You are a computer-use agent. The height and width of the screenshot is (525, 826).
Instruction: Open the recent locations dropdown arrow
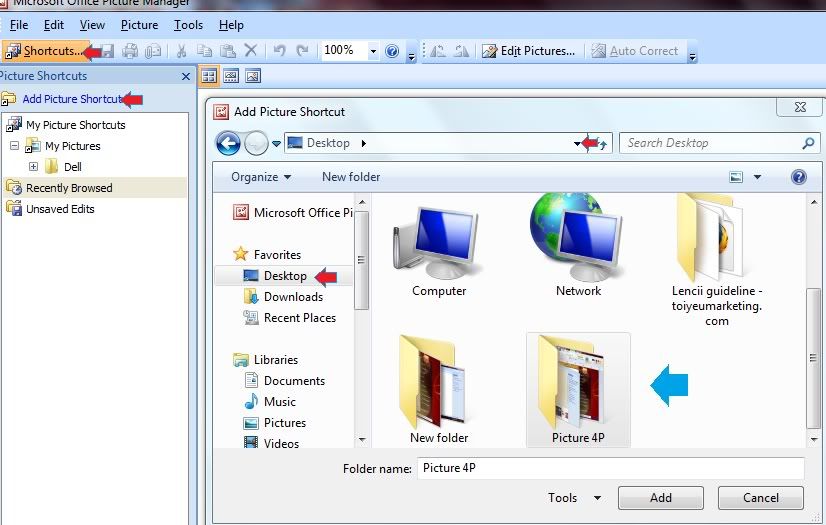[x=276, y=143]
